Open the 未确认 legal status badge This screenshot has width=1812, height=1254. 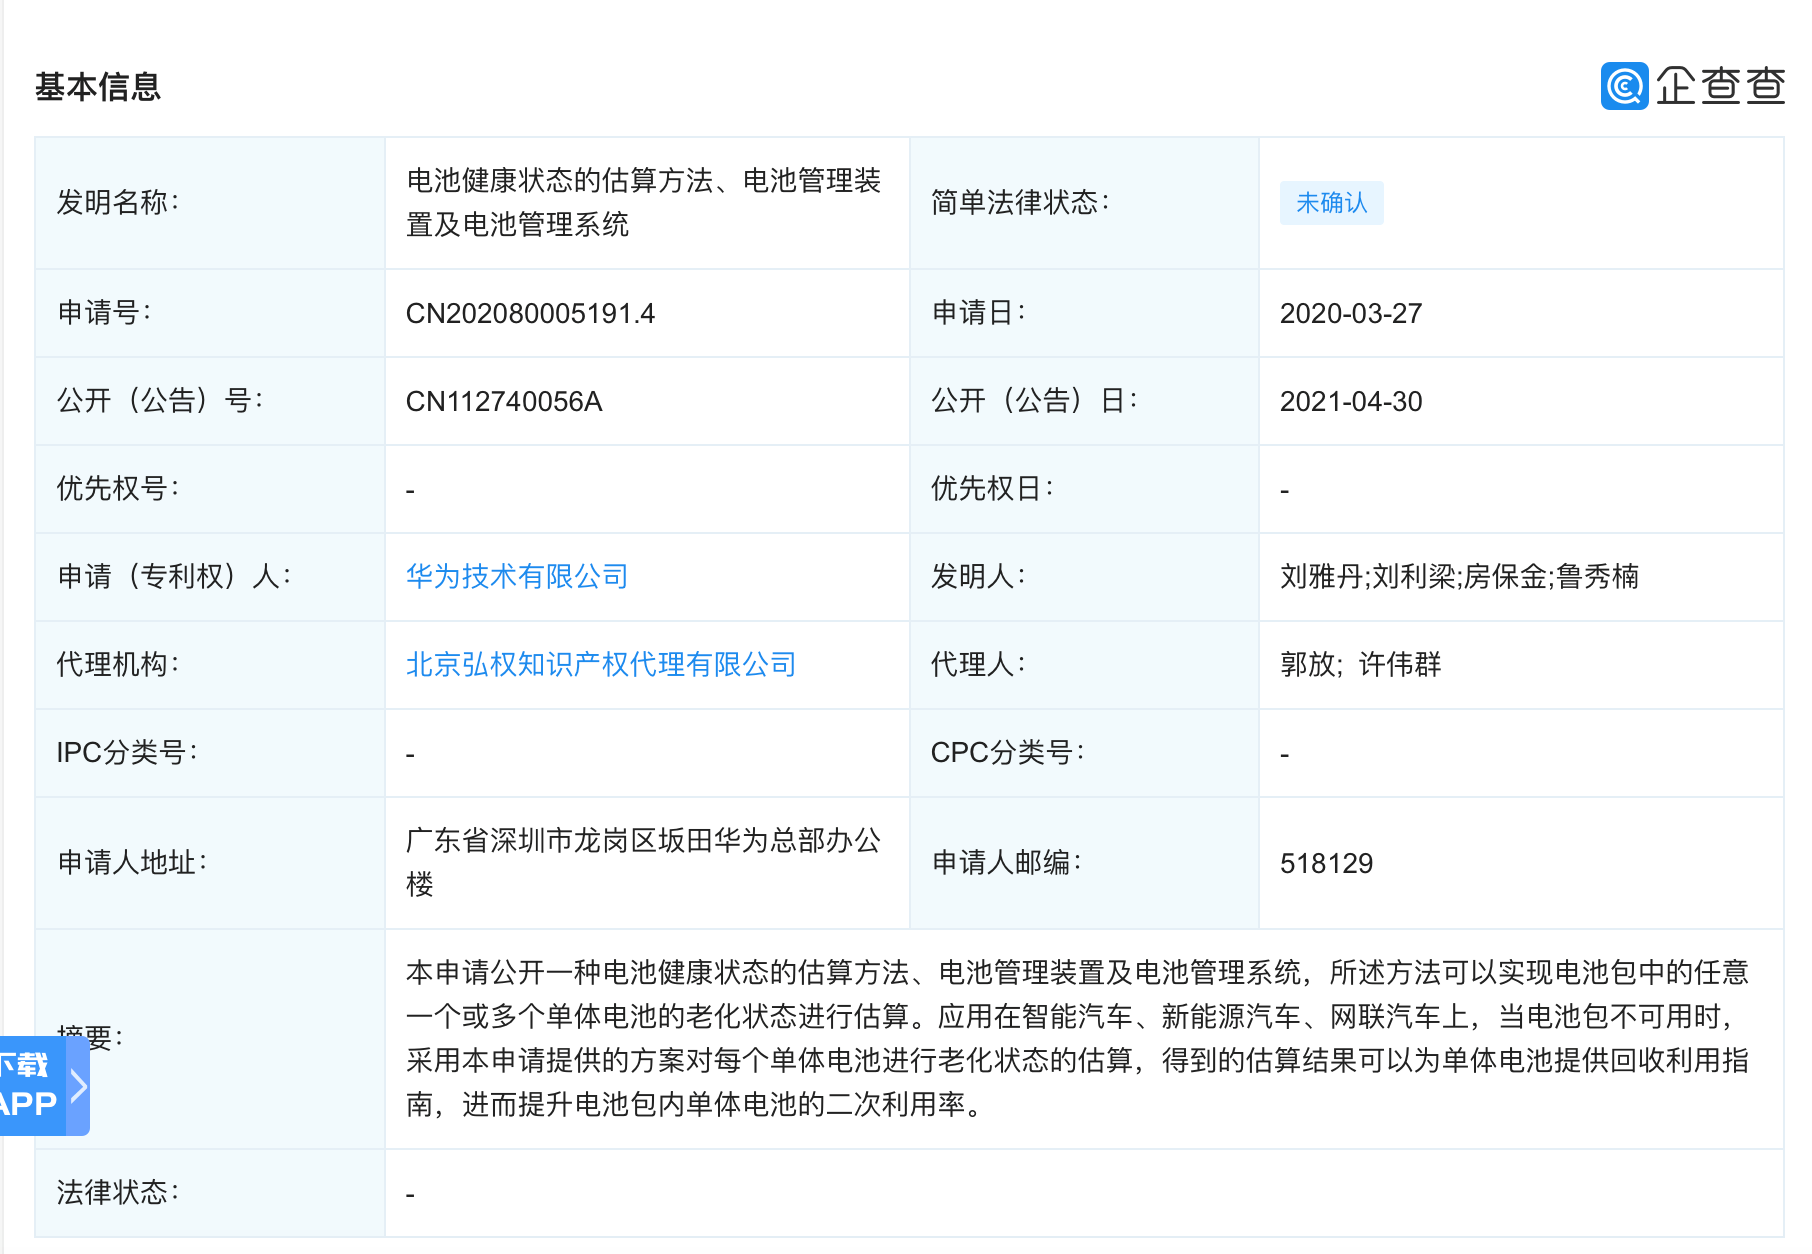tap(1332, 202)
